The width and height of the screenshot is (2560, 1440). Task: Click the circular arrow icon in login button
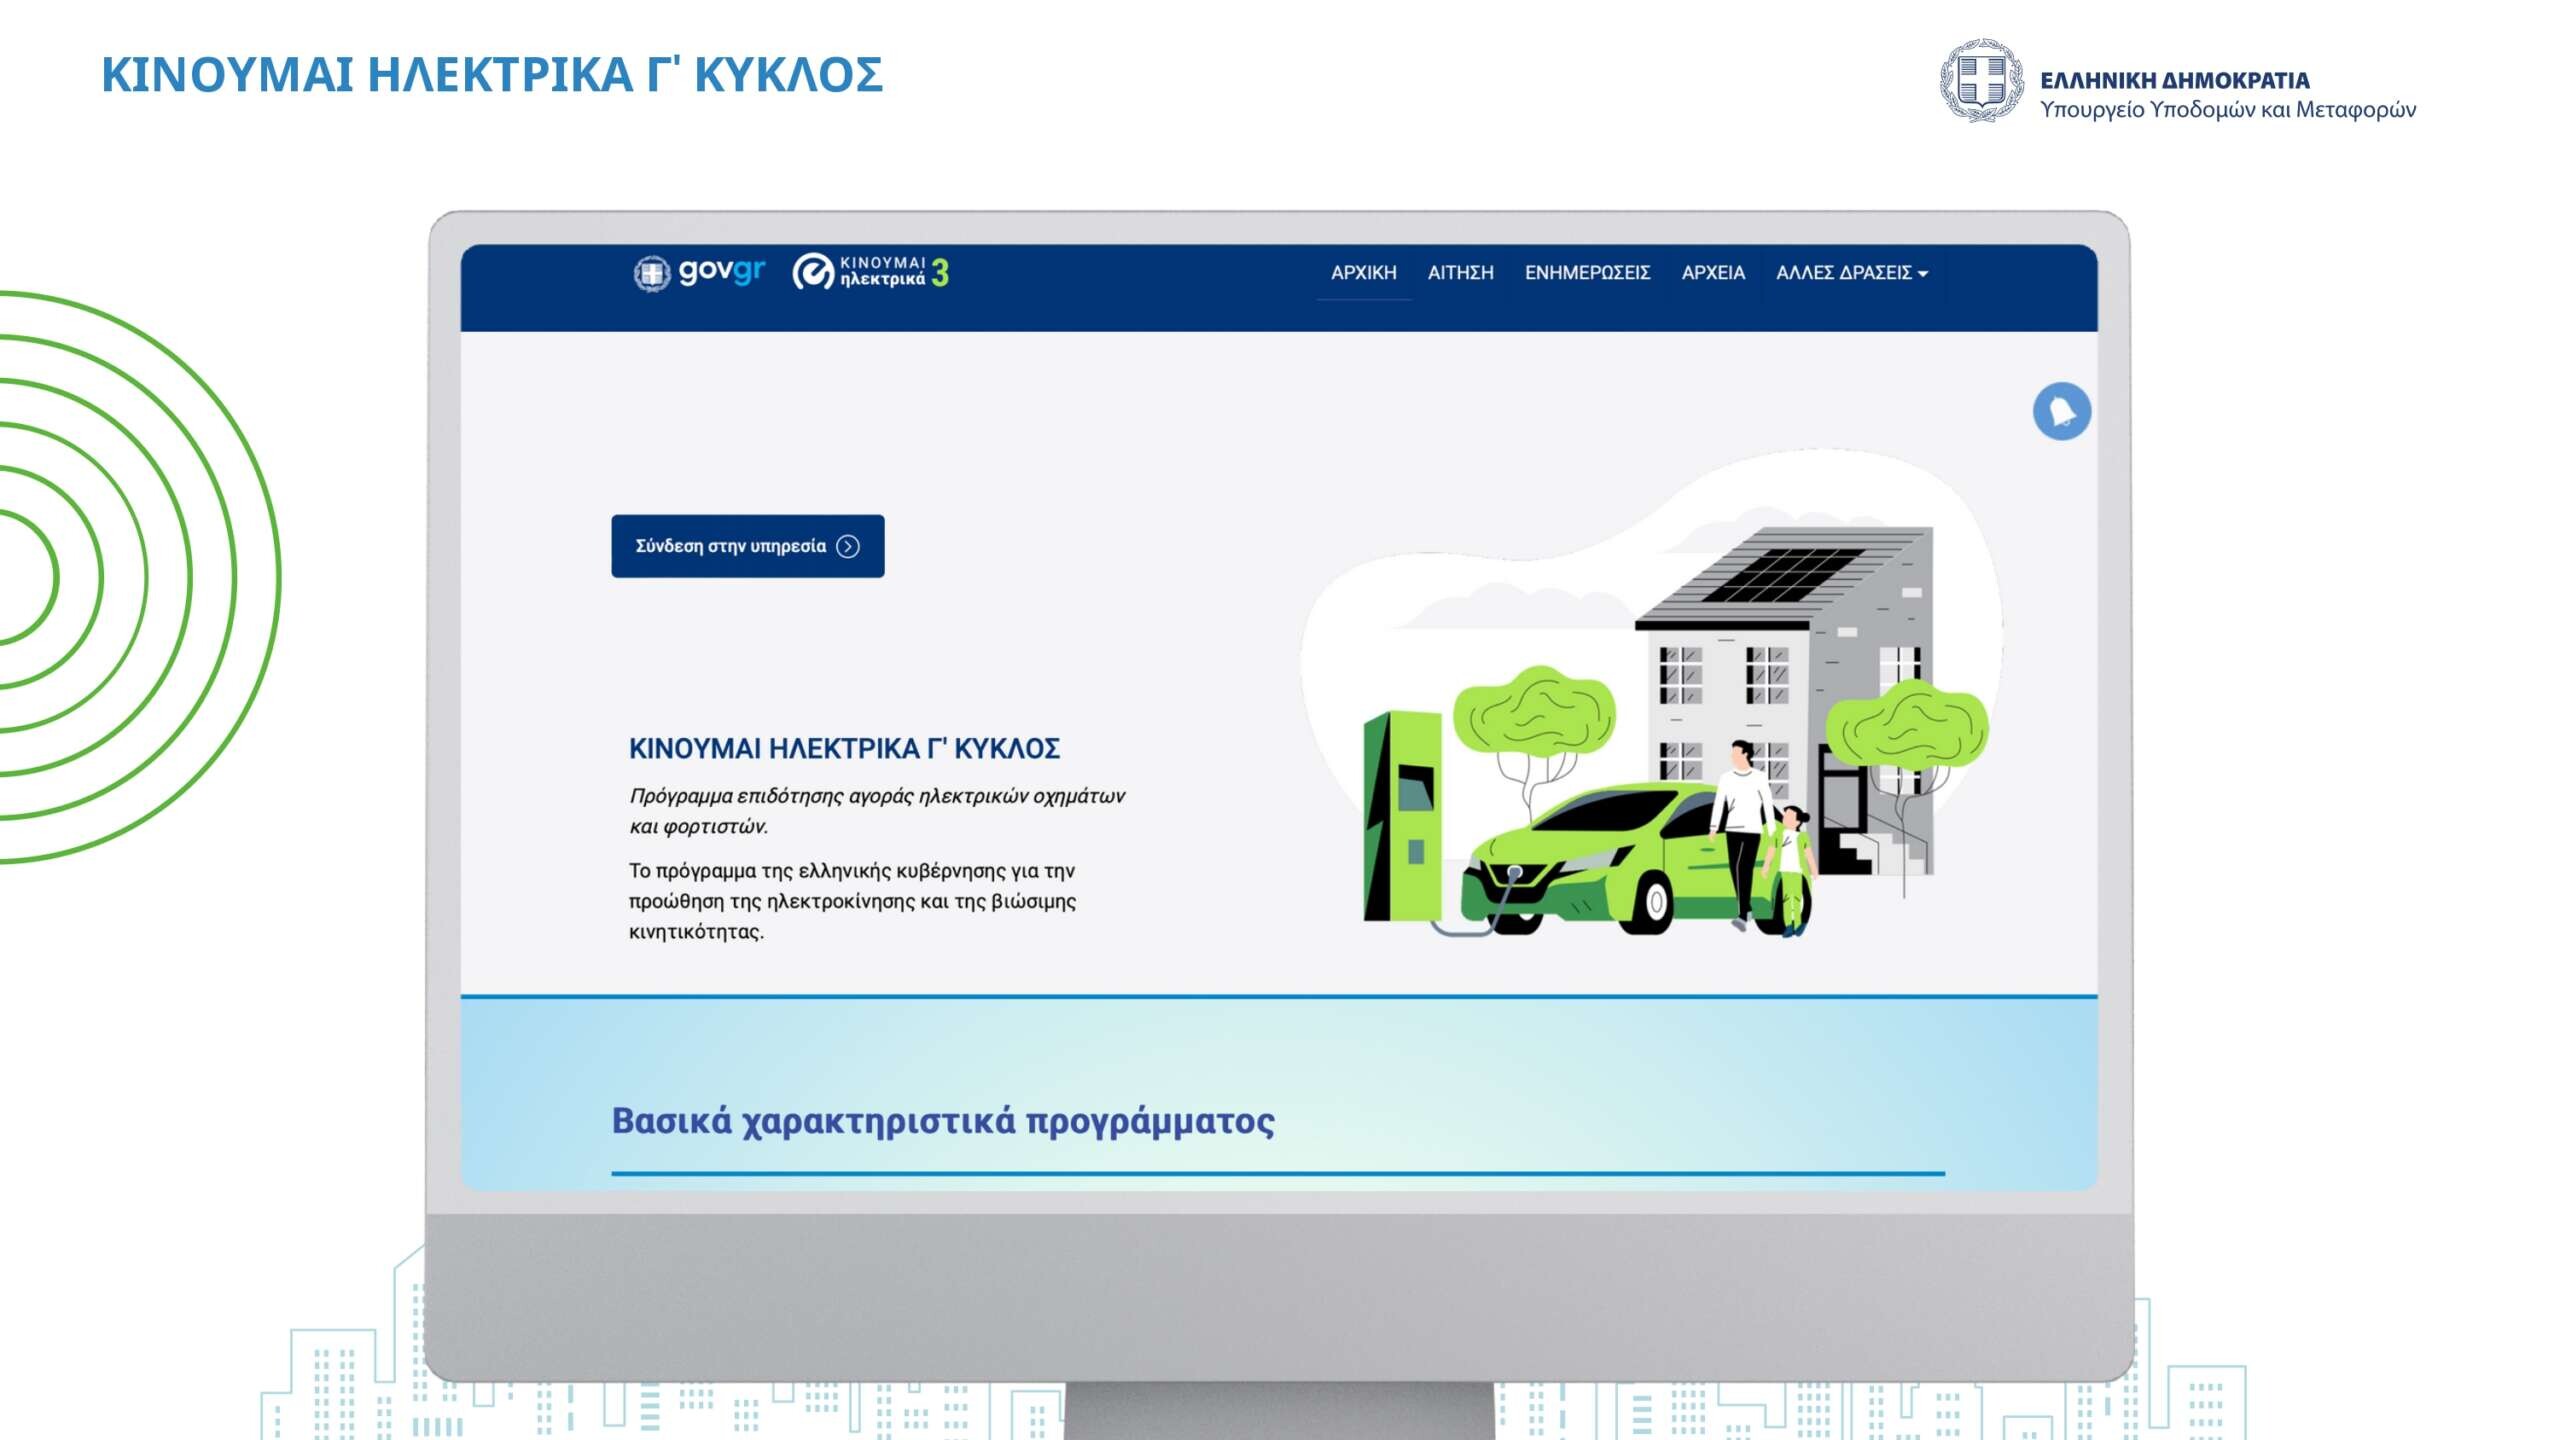(x=848, y=548)
